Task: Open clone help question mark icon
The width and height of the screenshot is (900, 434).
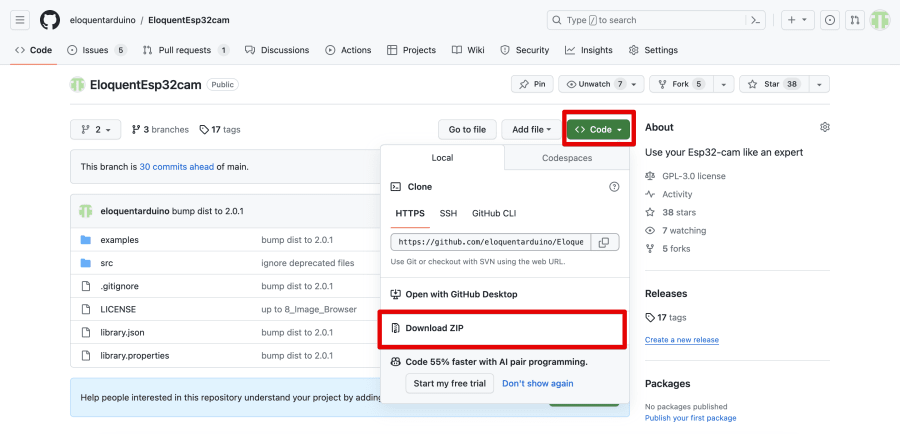Action: click(614, 187)
